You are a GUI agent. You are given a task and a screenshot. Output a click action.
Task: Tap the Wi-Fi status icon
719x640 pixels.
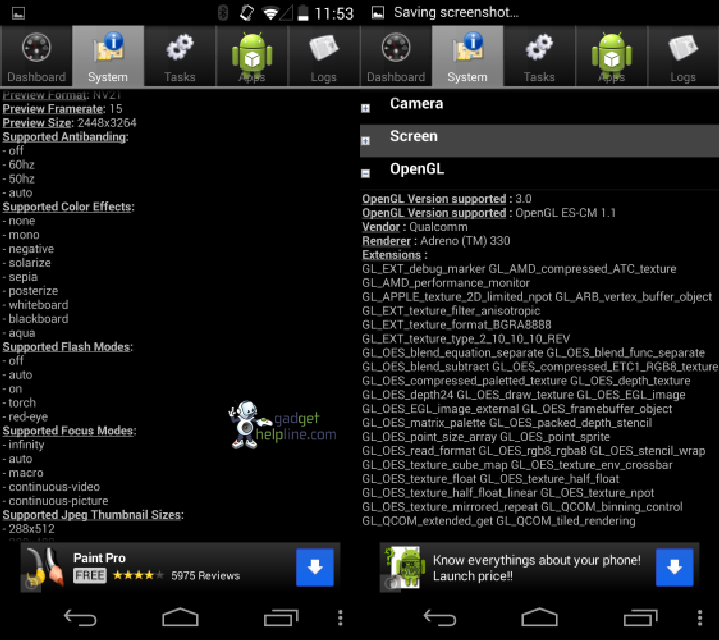tap(270, 13)
